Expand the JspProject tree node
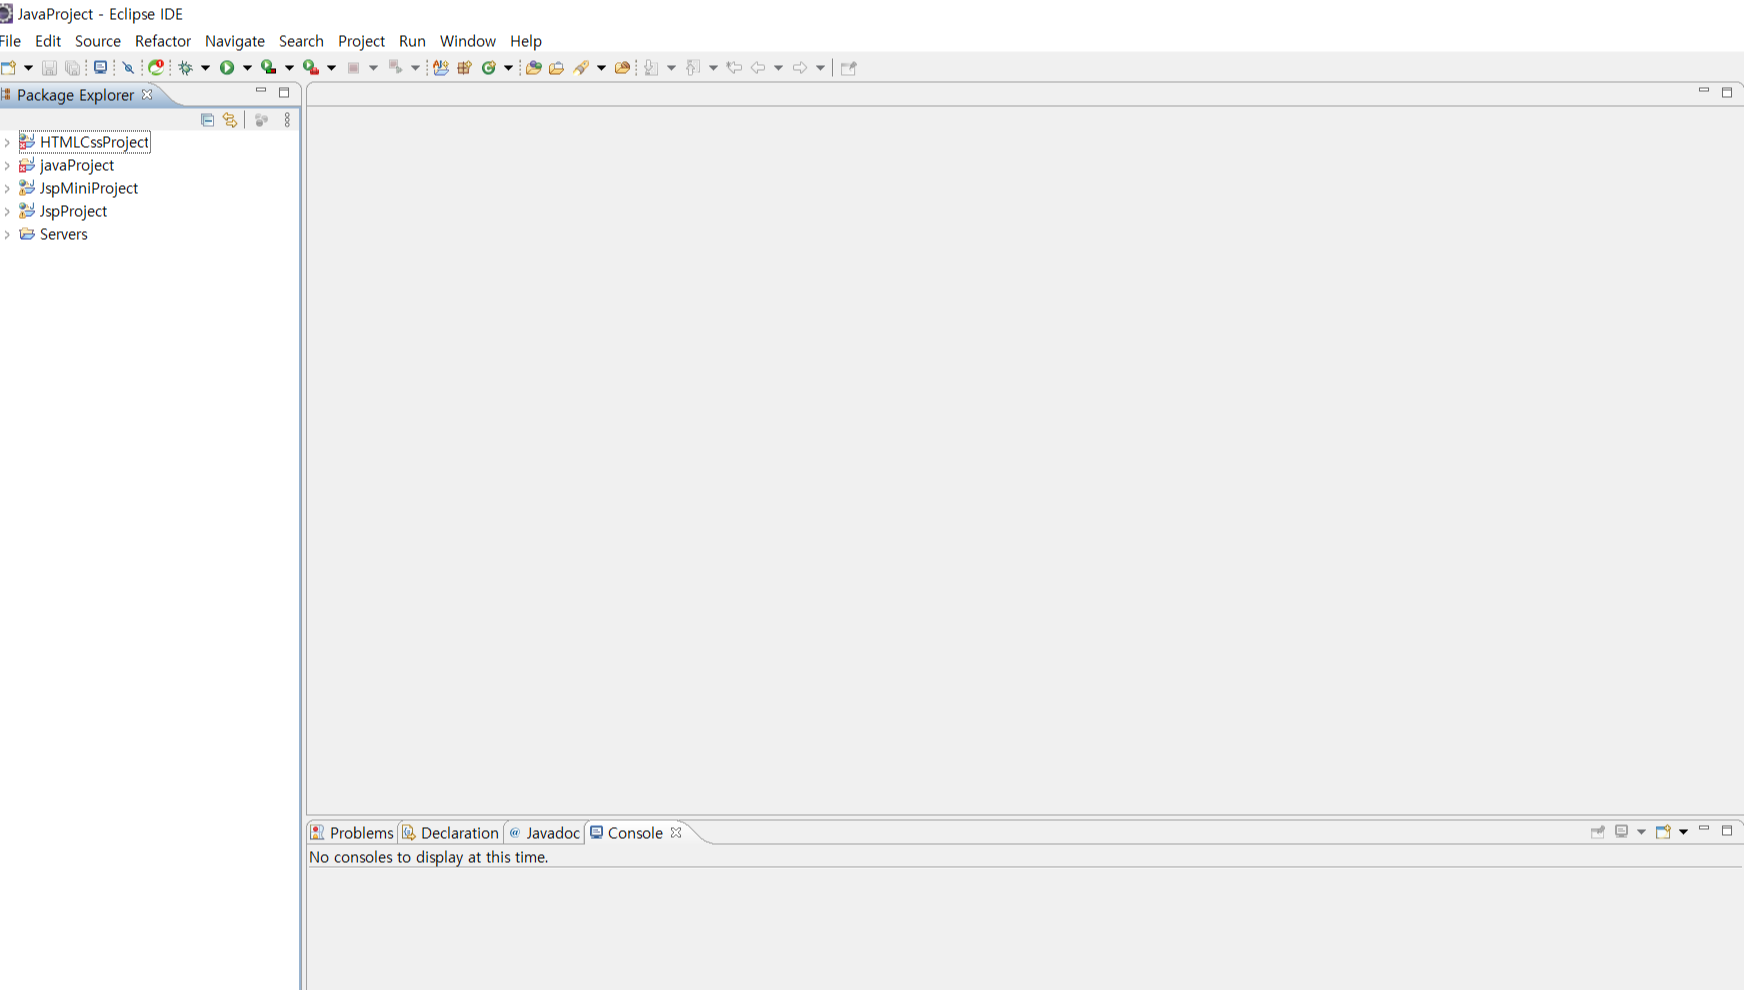The width and height of the screenshot is (1744, 990). click(7, 212)
